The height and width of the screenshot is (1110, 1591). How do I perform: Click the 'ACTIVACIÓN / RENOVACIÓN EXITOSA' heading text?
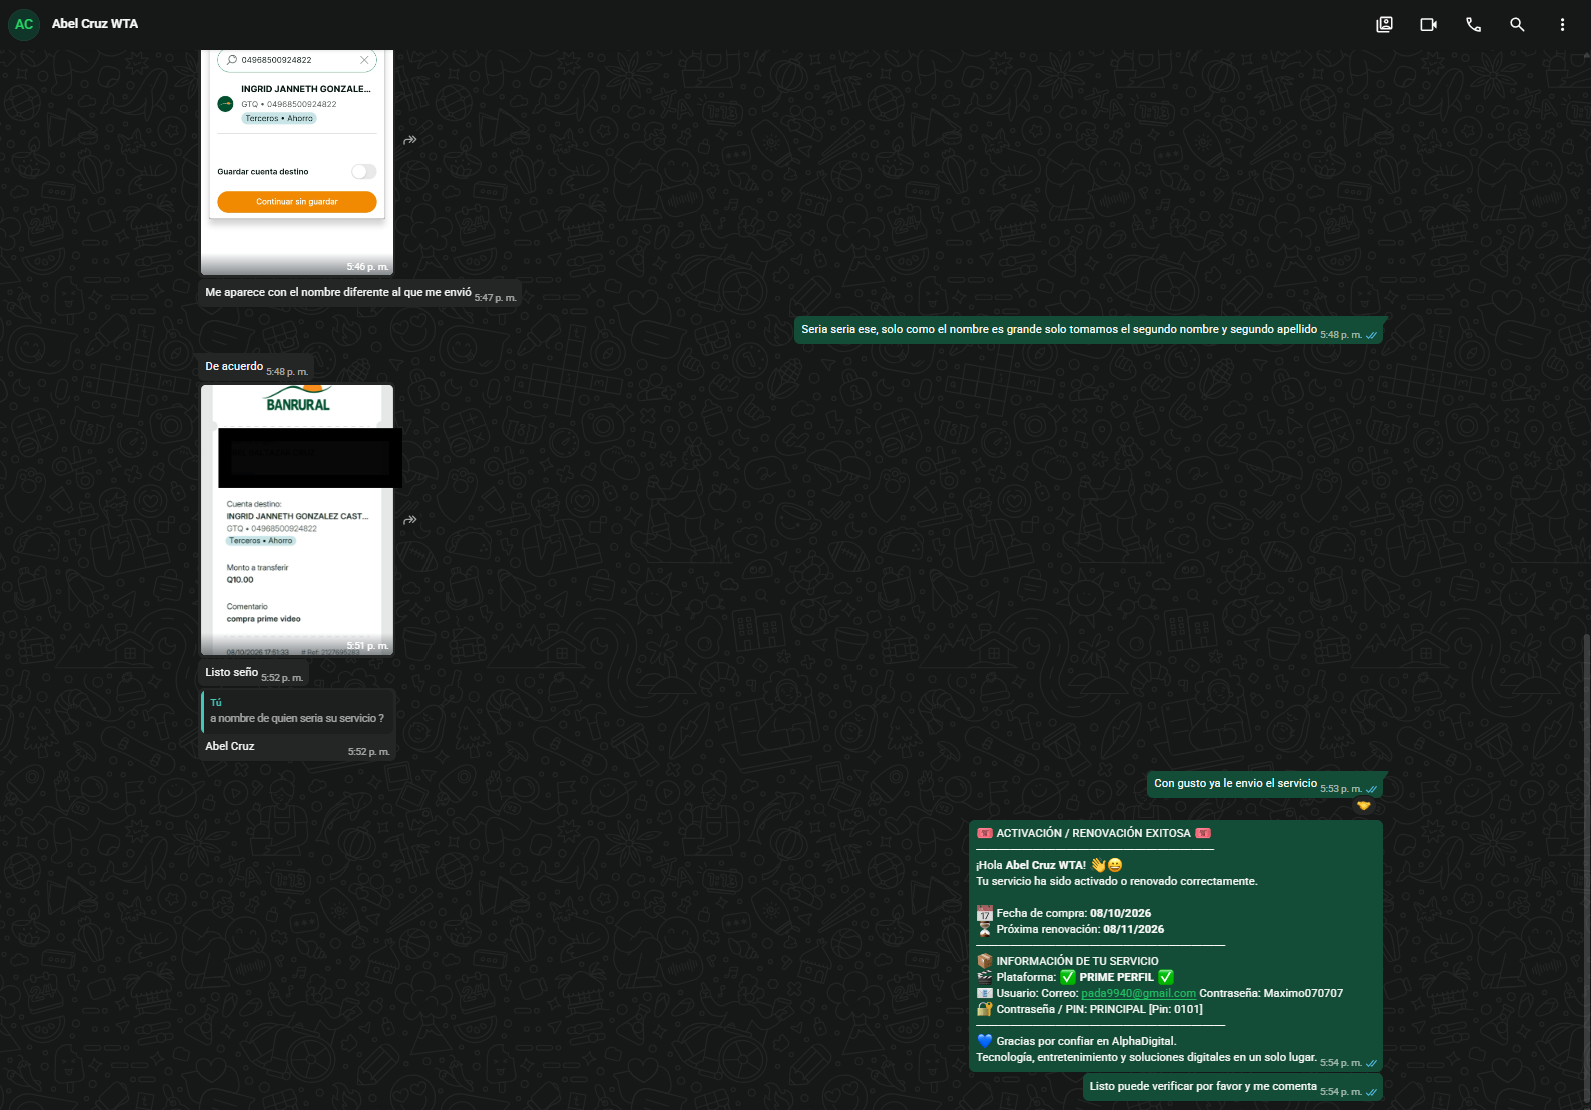1093,833
